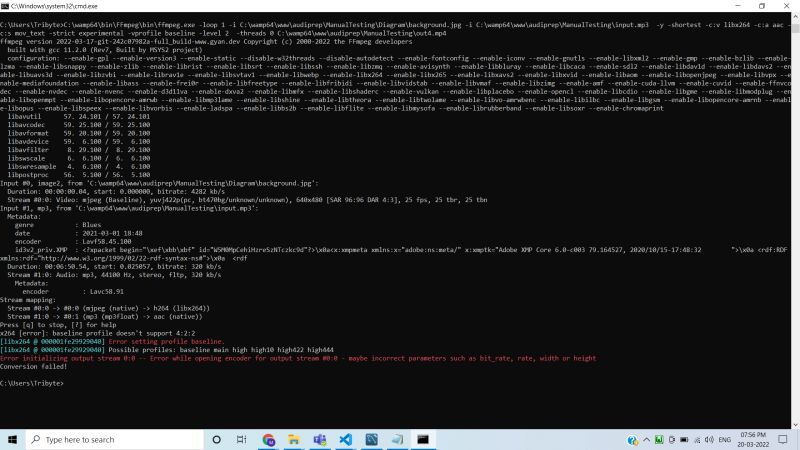This screenshot has height=450, width=800.
Task: Open the Windows Start menu
Action: (12, 439)
